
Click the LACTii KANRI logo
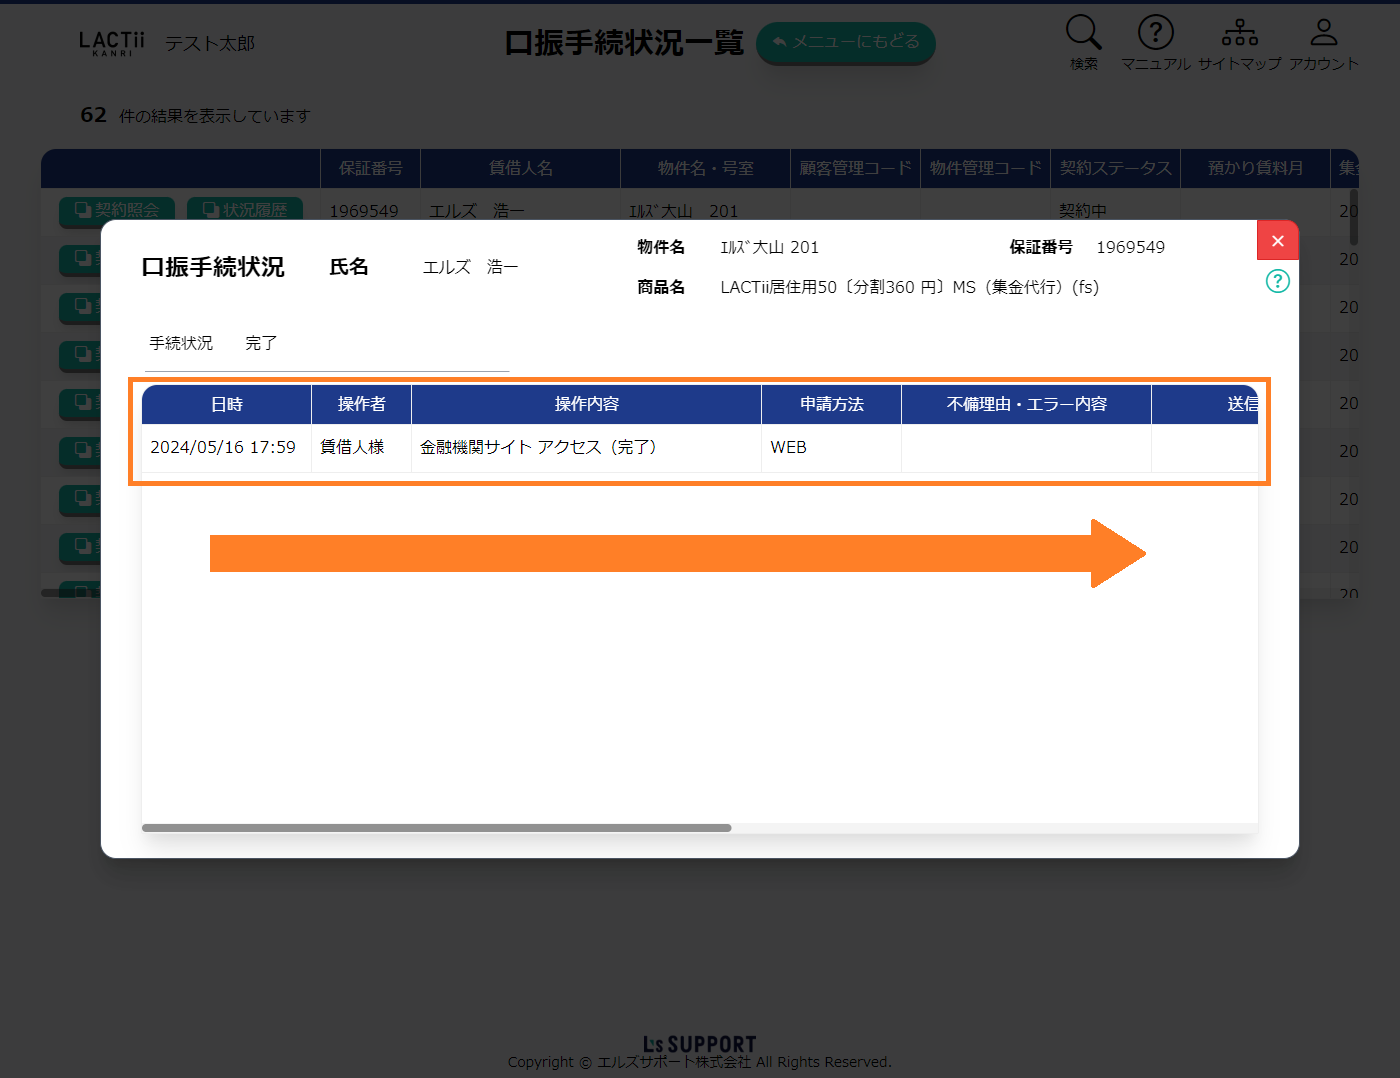coord(111,43)
